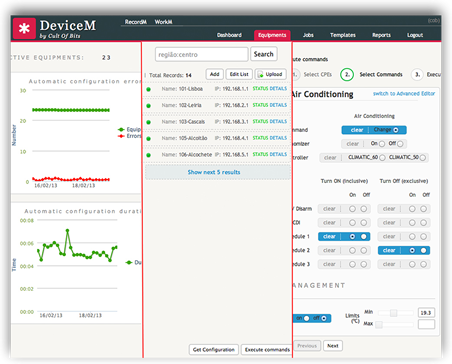
Task: Click the green status dot for 101-Lisboa
Action: pyautogui.click(x=149, y=89)
